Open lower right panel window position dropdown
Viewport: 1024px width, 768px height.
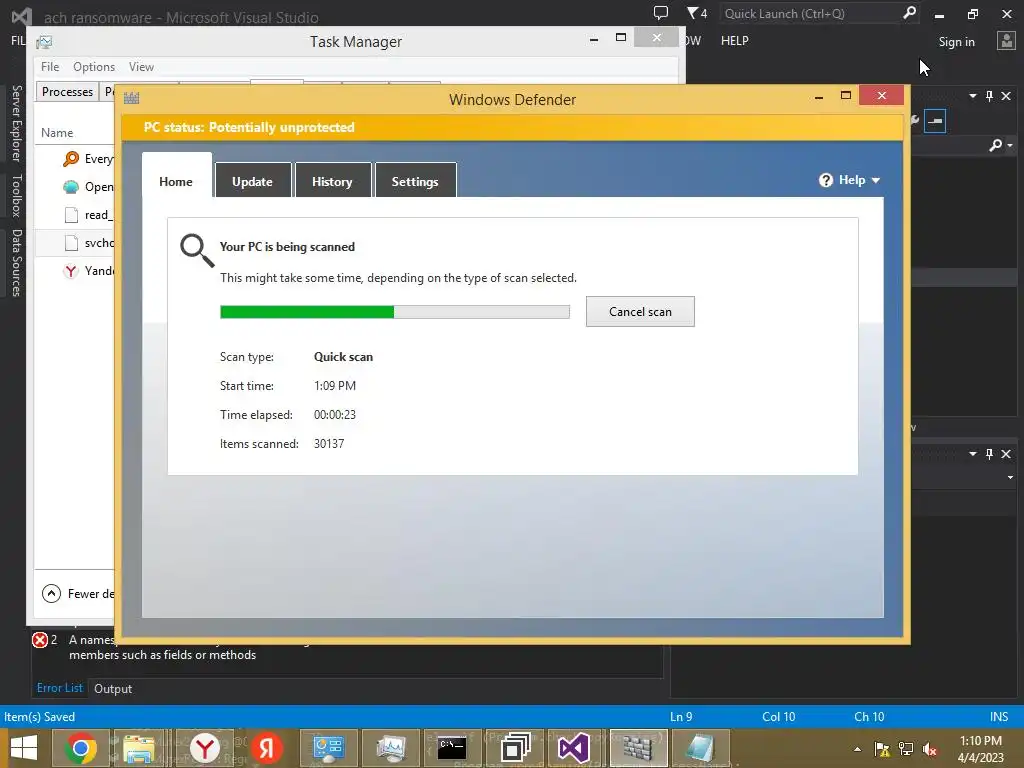(973, 454)
